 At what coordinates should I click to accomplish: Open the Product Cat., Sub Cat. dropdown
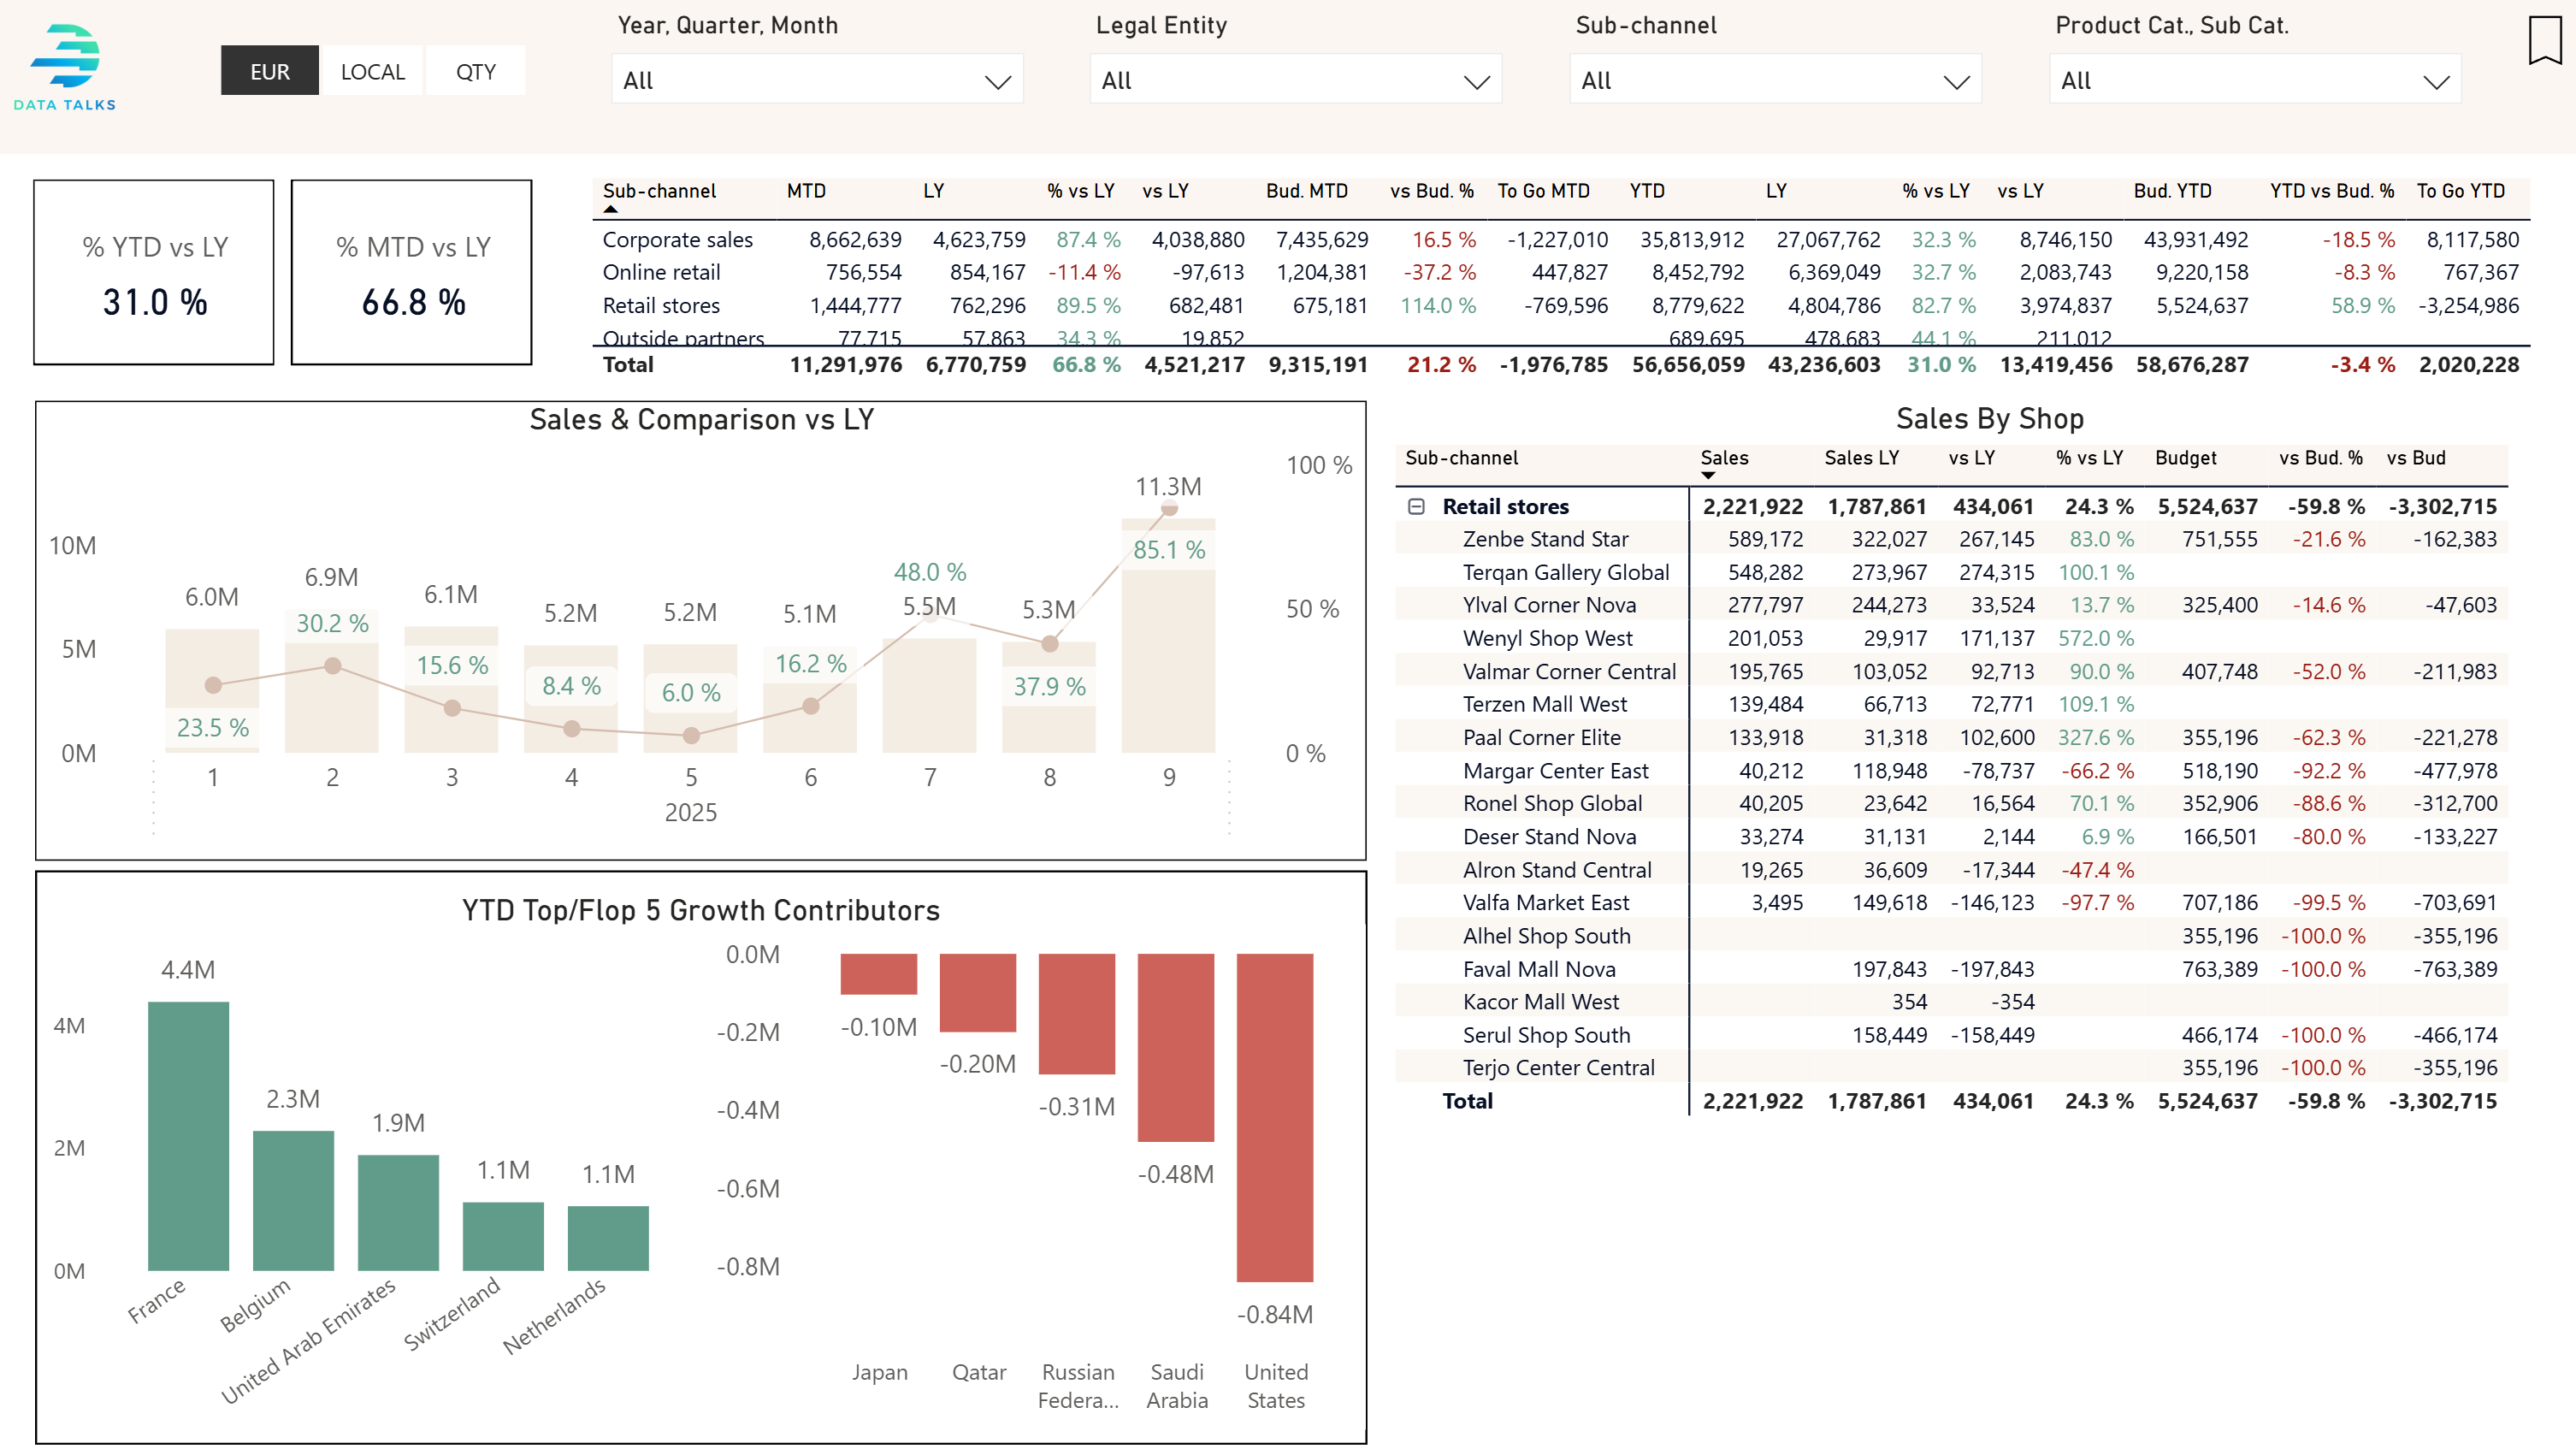click(x=2255, y=80)
